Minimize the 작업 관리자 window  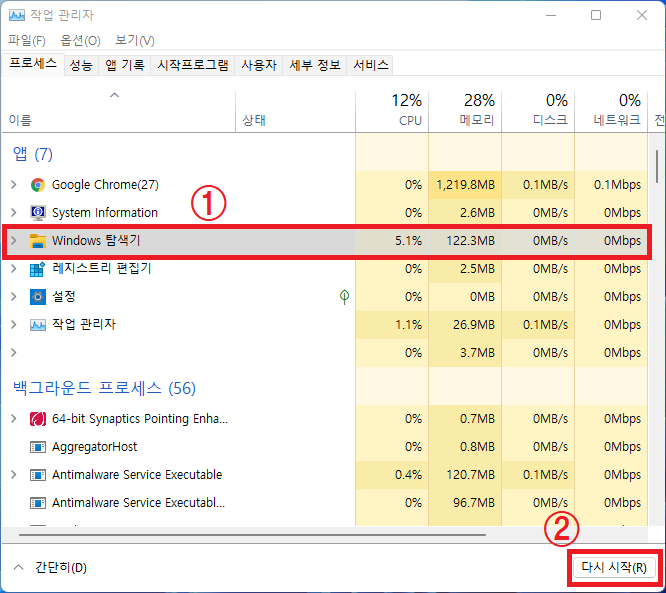(551, 15)
